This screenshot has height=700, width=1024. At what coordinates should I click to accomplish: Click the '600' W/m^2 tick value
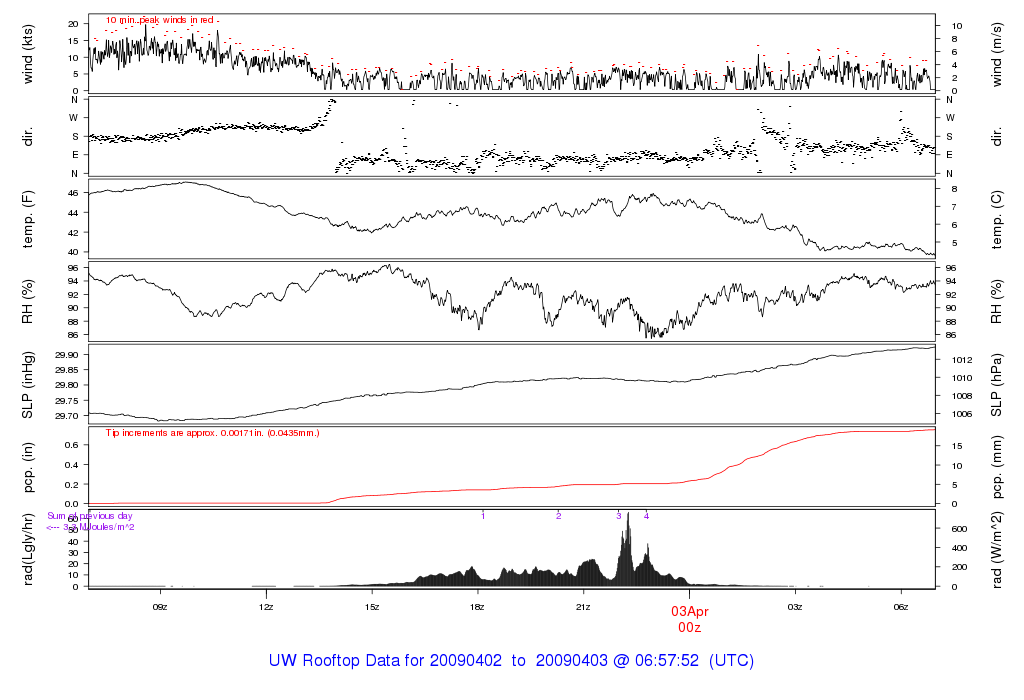pyautogui.click(x=959, y=529)
